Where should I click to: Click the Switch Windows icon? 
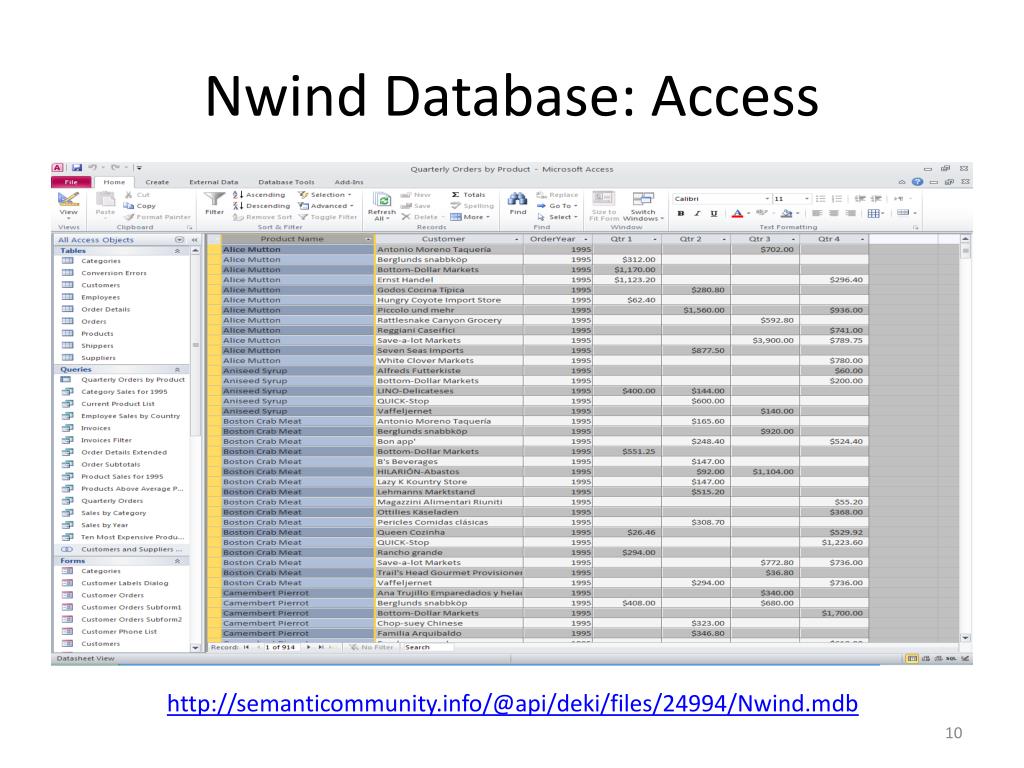643,200
